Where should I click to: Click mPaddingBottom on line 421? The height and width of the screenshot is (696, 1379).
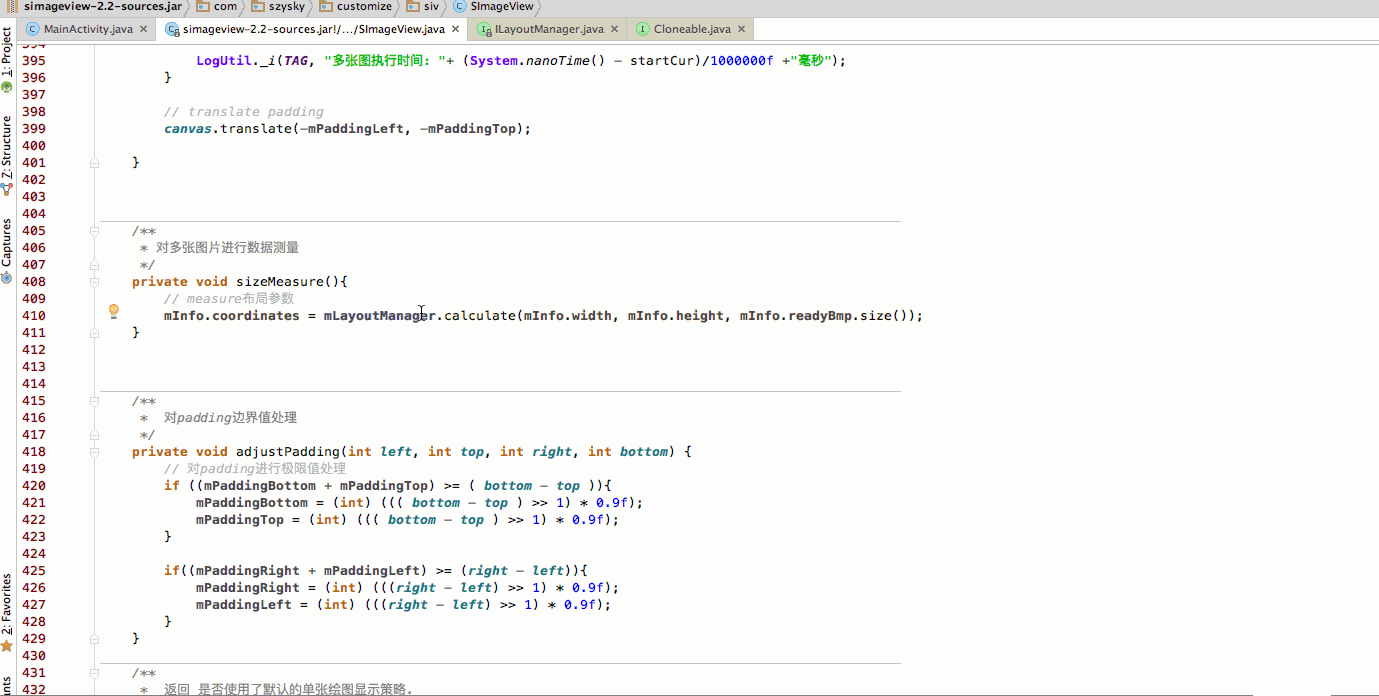coord(252,503)
